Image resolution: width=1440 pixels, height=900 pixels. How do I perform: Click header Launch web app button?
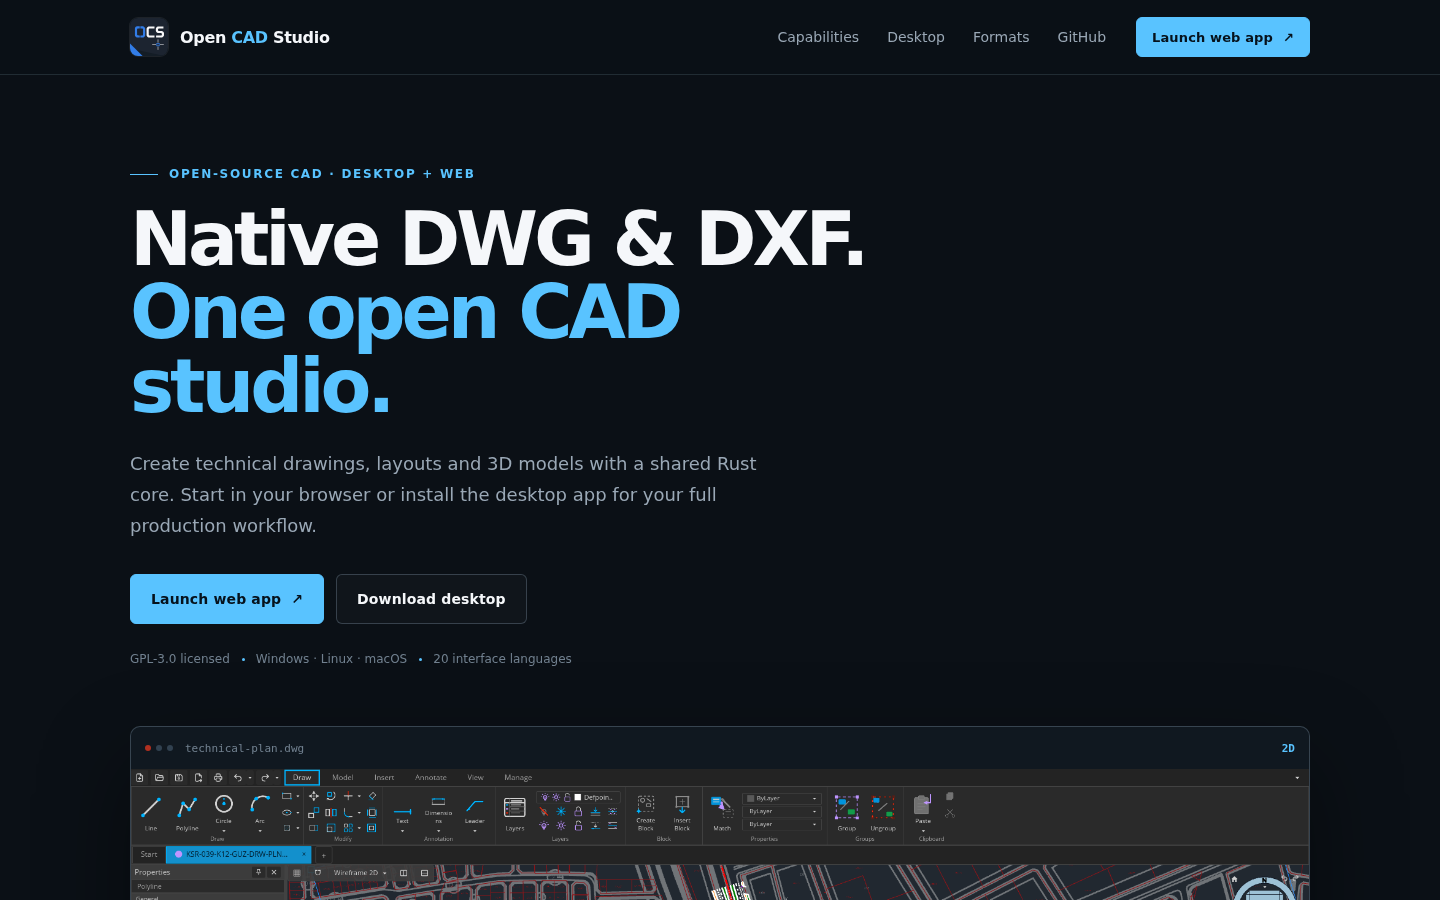1223,37
